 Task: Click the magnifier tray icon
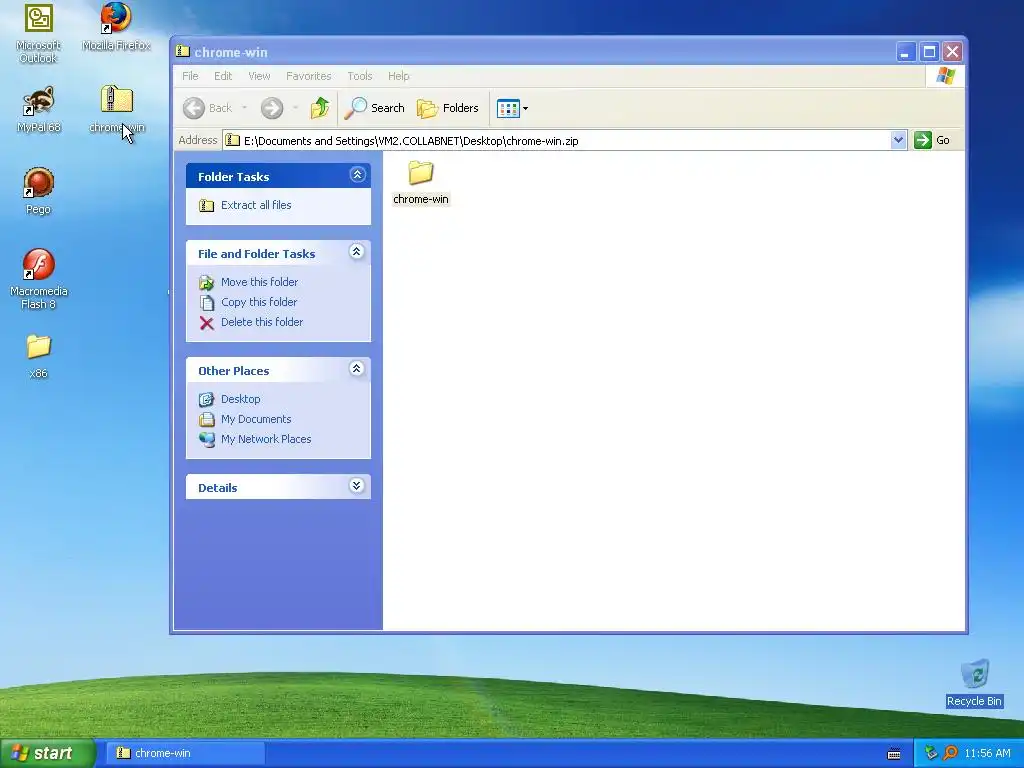click(x=950, y=753)
